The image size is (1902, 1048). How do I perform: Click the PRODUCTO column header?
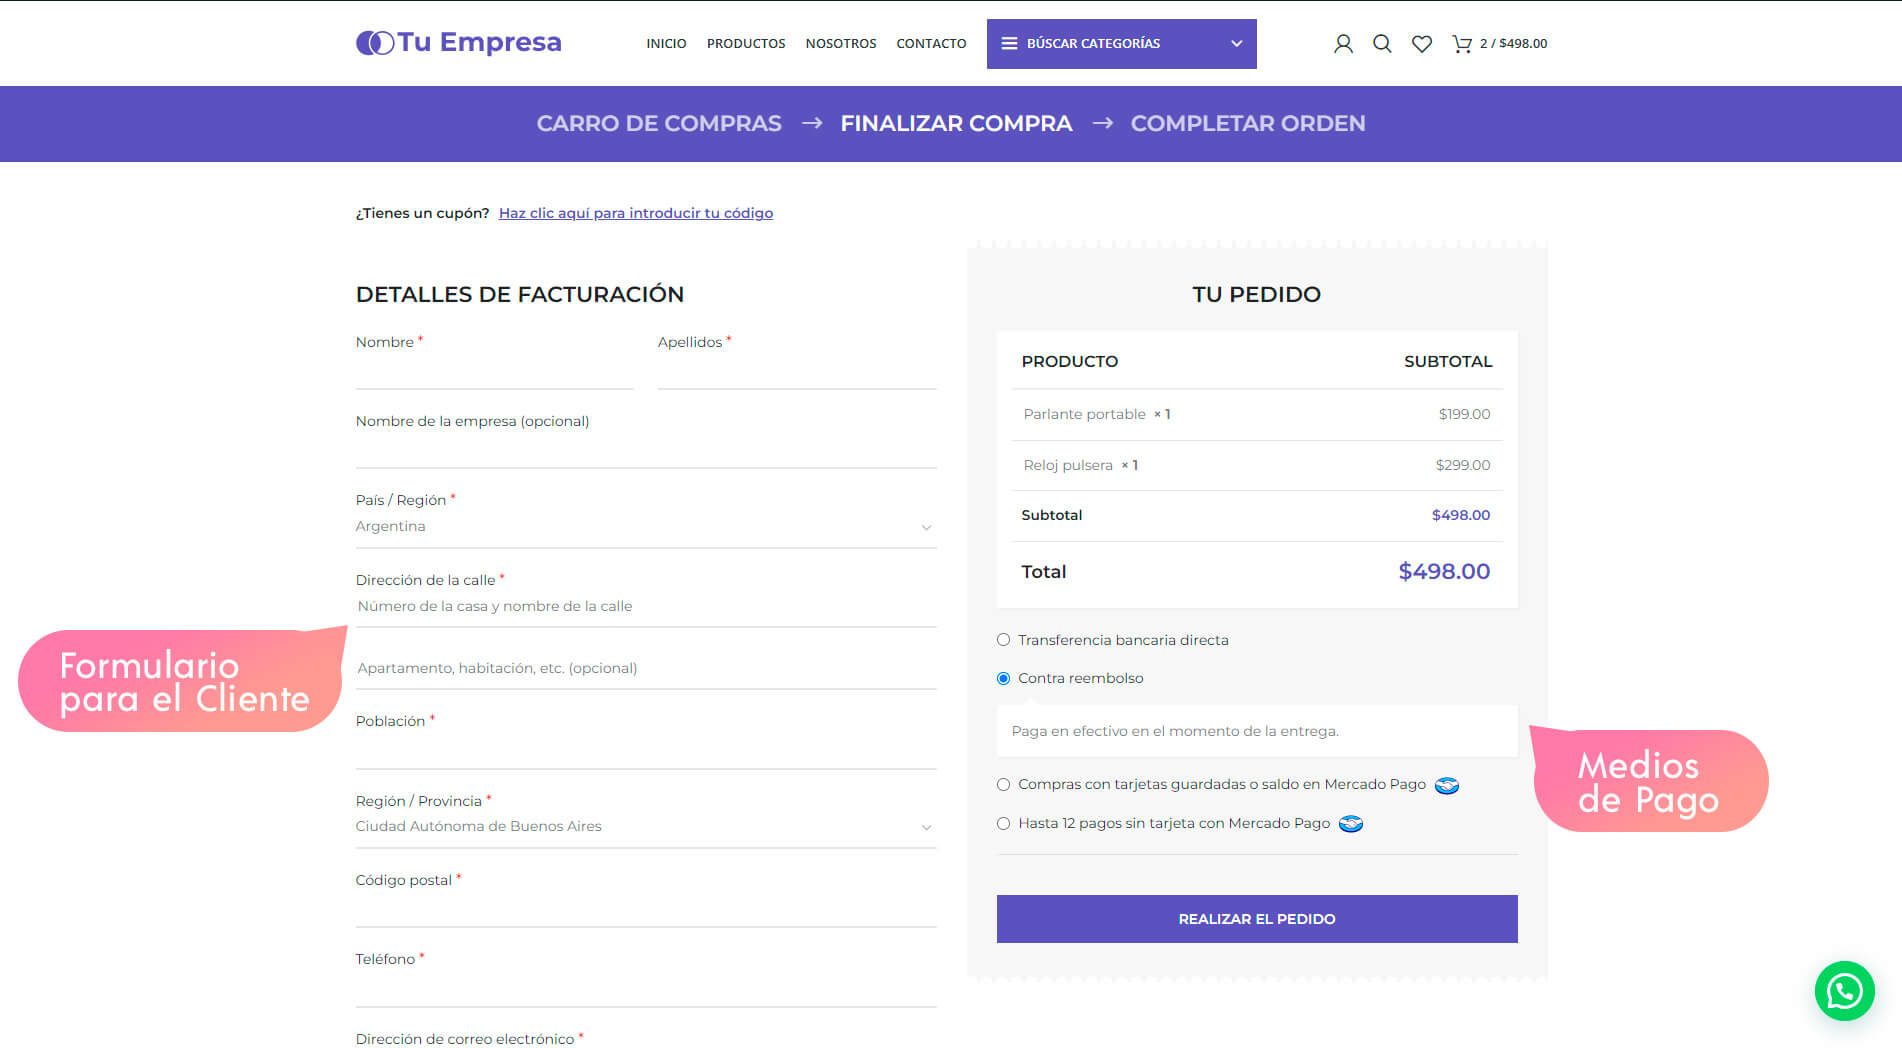(1070, 362)
